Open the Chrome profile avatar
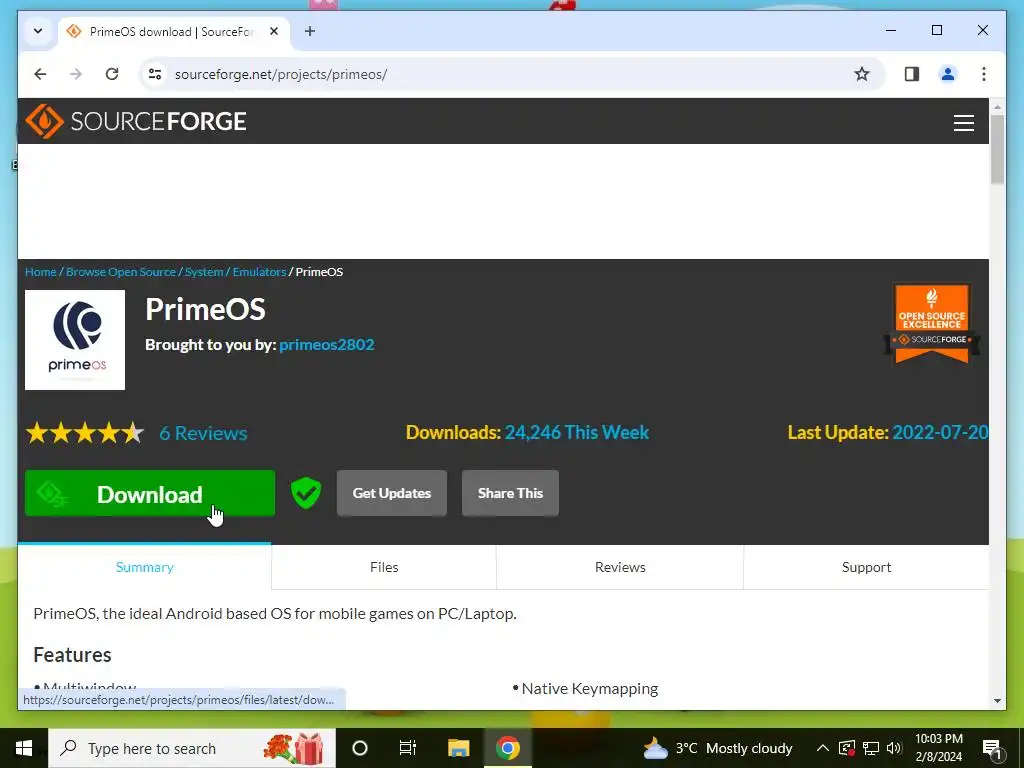The height and width of the screenshot is (768, 1024). tap(948, 74)
